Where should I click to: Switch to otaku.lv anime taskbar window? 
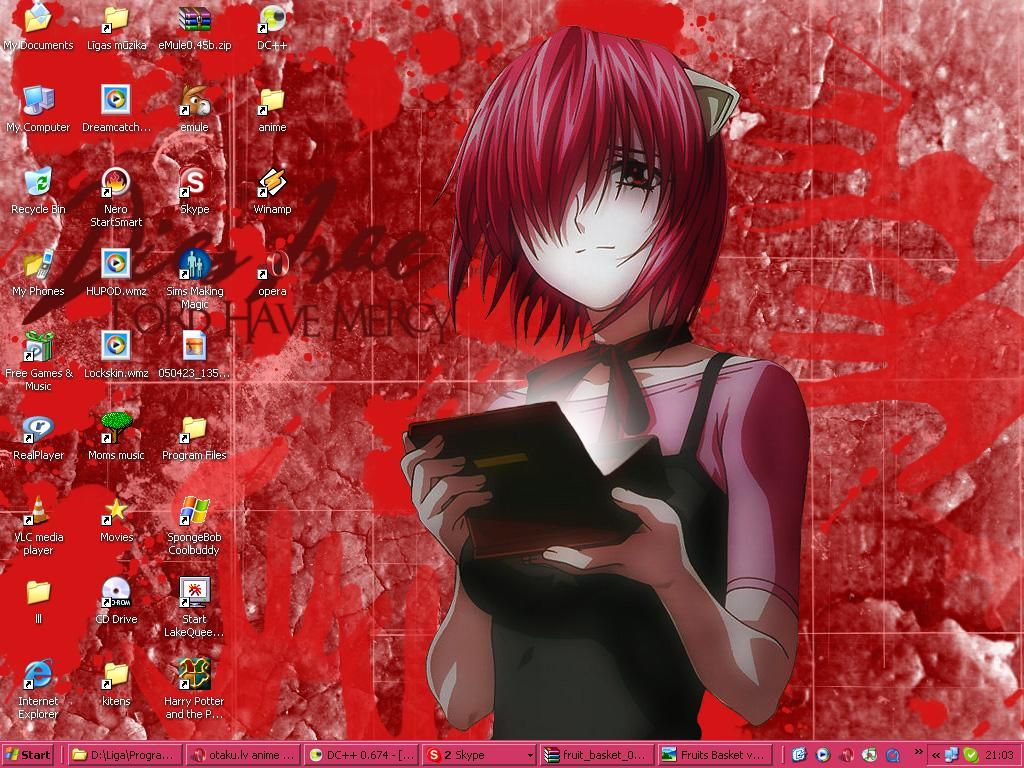click(244, 755)
